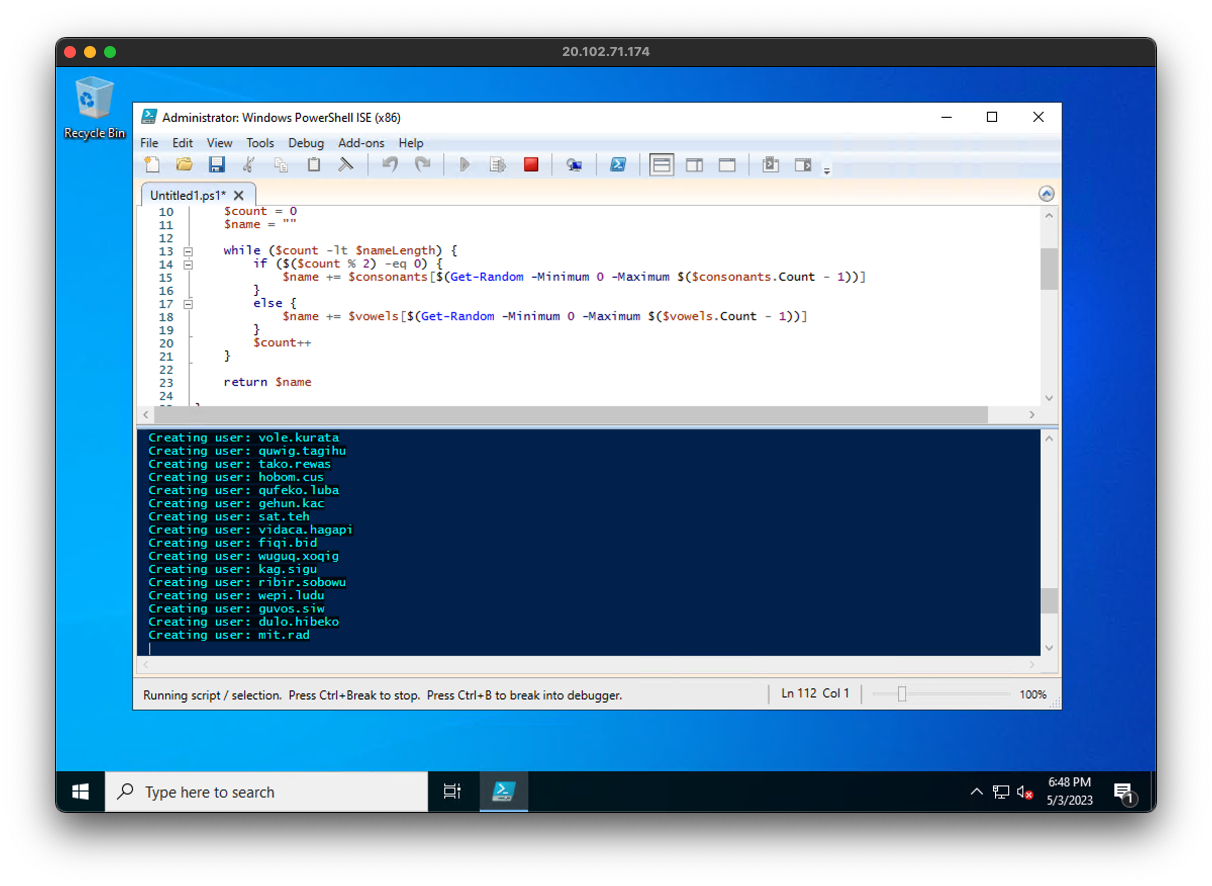The height and width of the screenshot is (886, 1212).
Task: Stop the running script via red Stop icon
Action: tap(531, 164)
